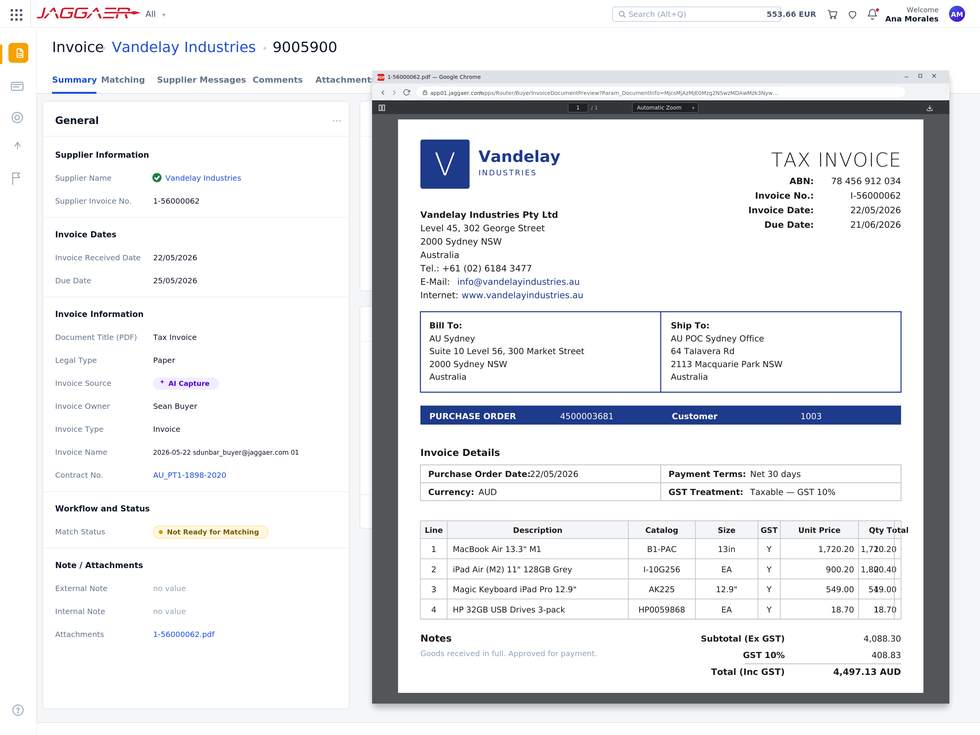Open the shopping cart icon
The image size is (980, 735).
[832, 14]
